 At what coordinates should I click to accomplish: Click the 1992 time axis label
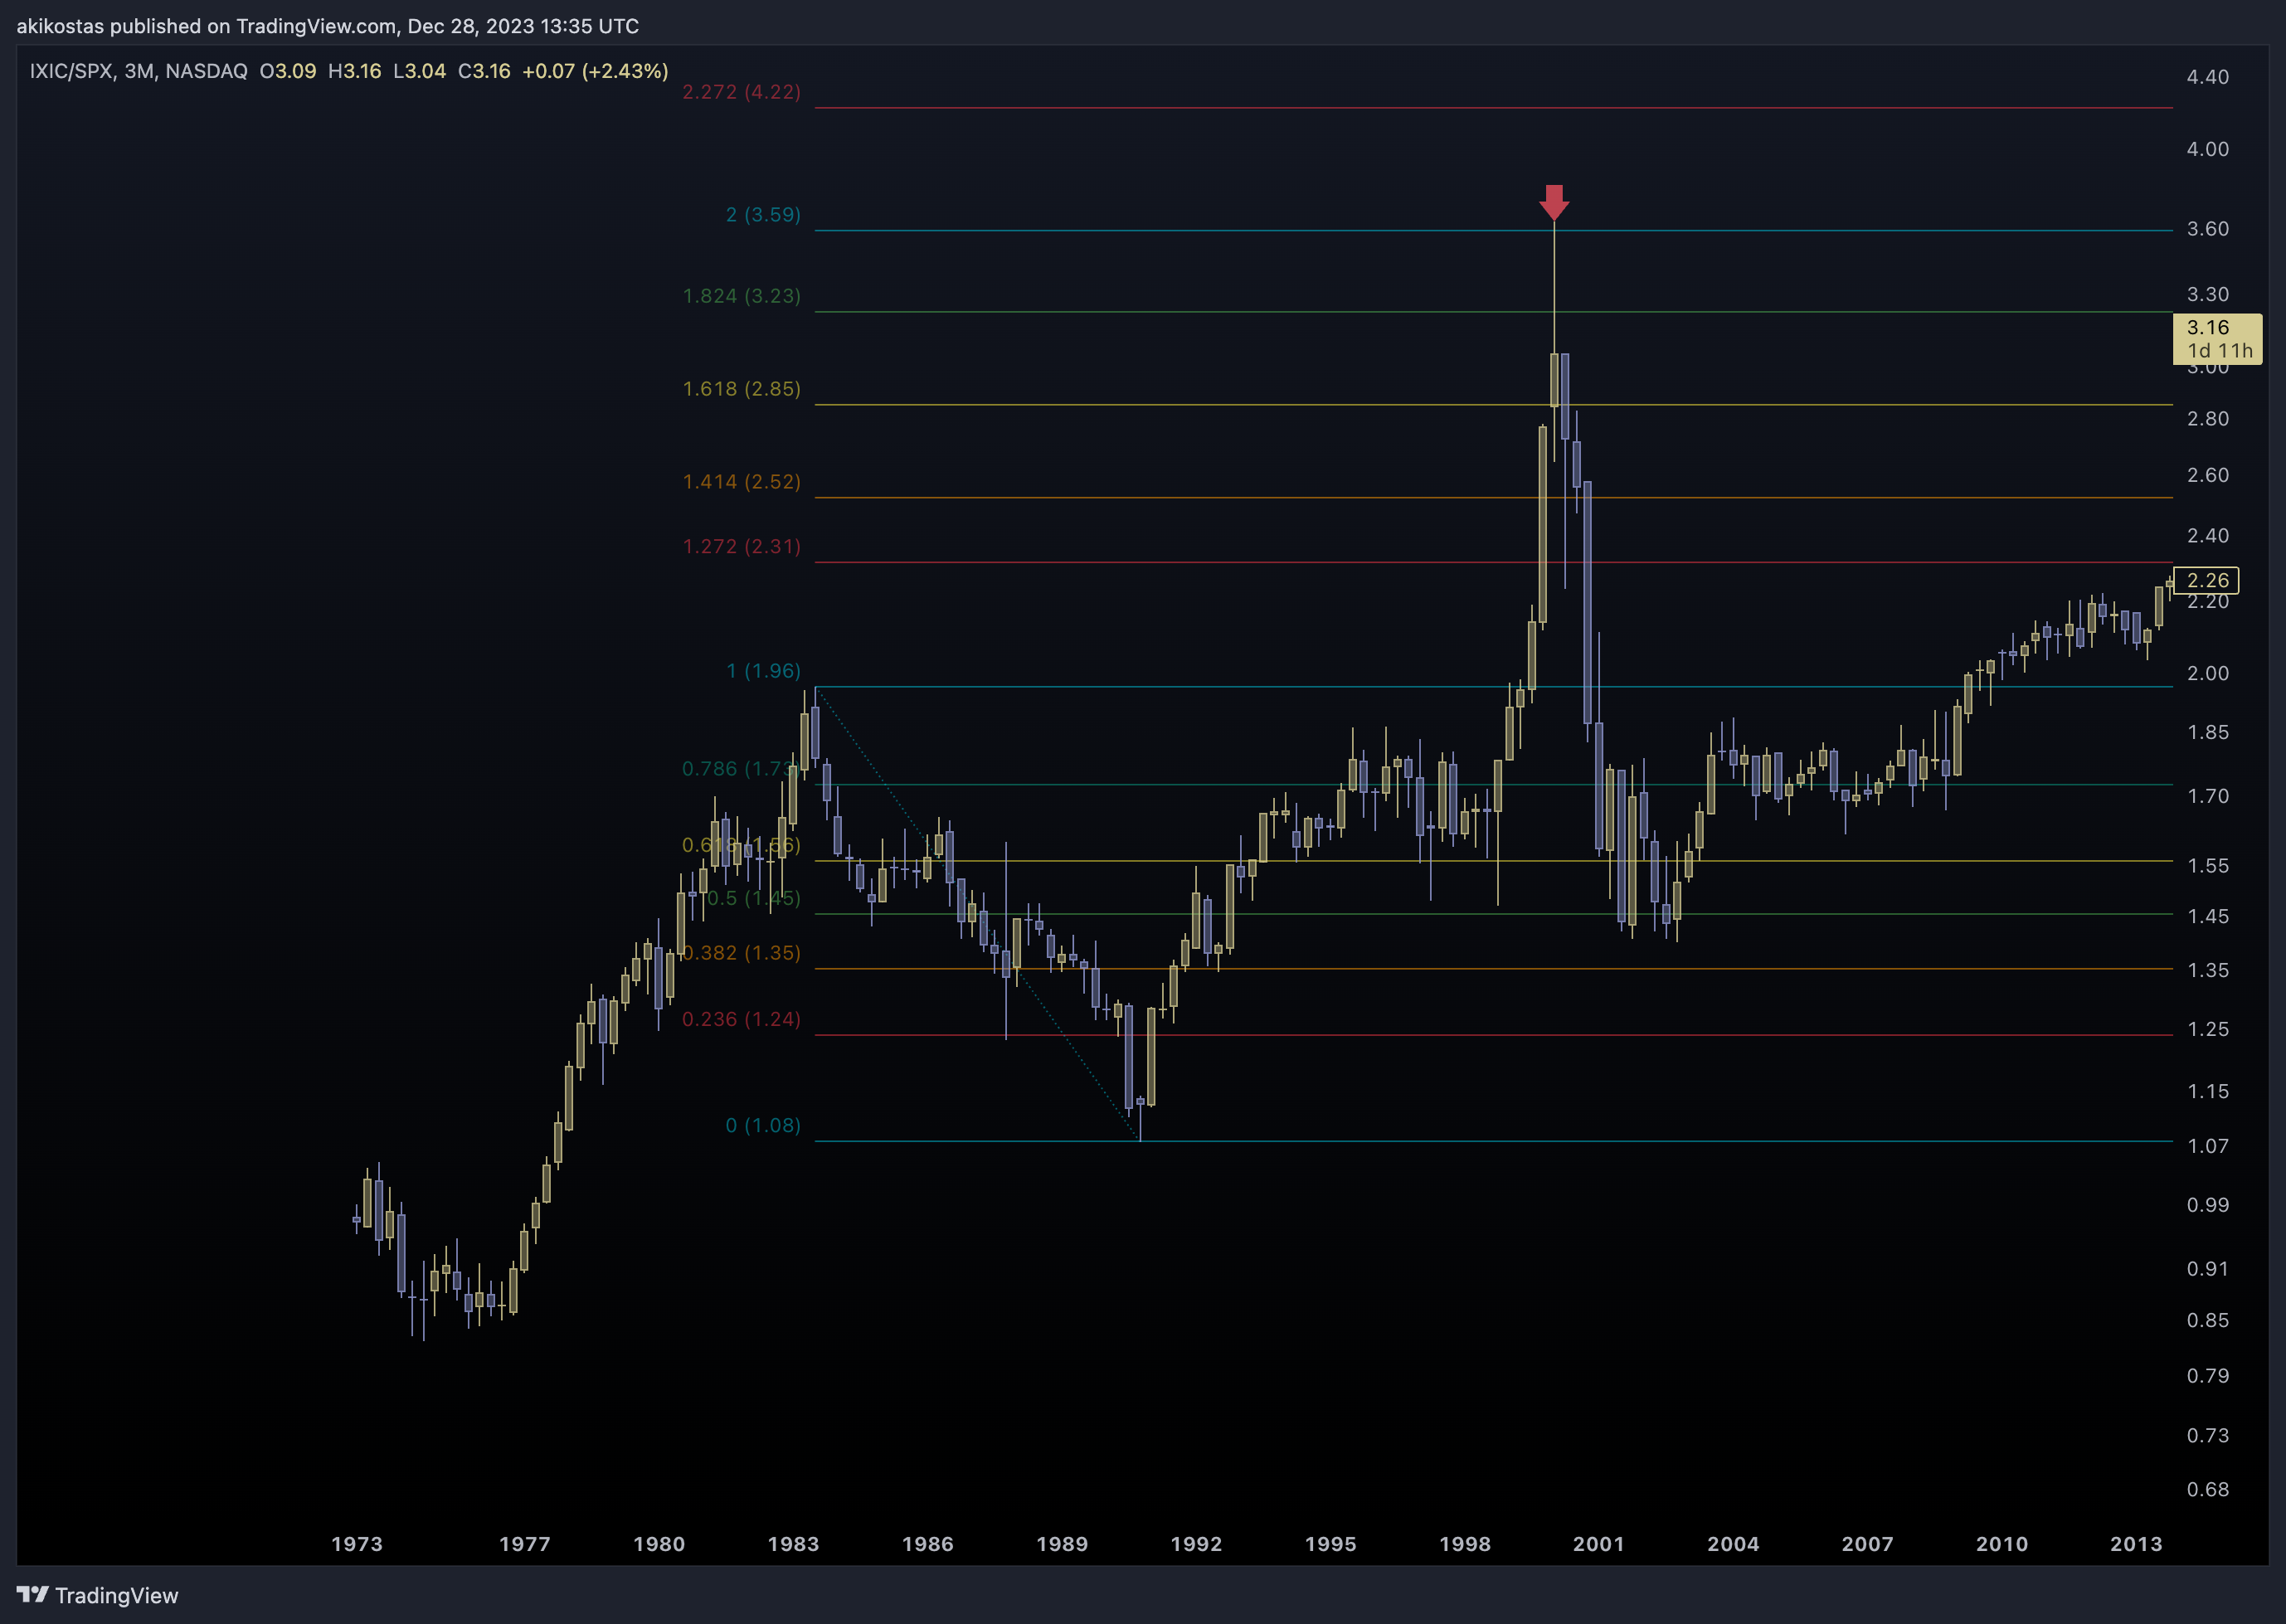coord(1196,1544)
